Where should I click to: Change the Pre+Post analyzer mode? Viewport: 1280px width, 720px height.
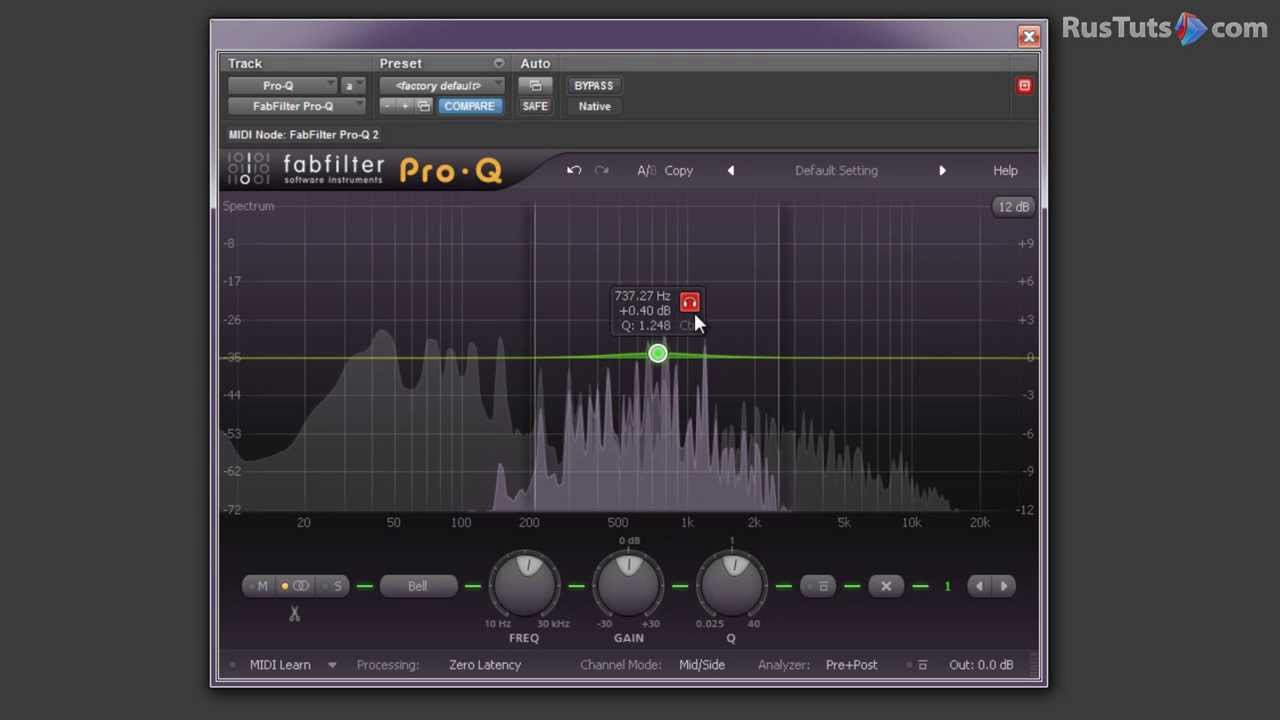tap(851, 665)
